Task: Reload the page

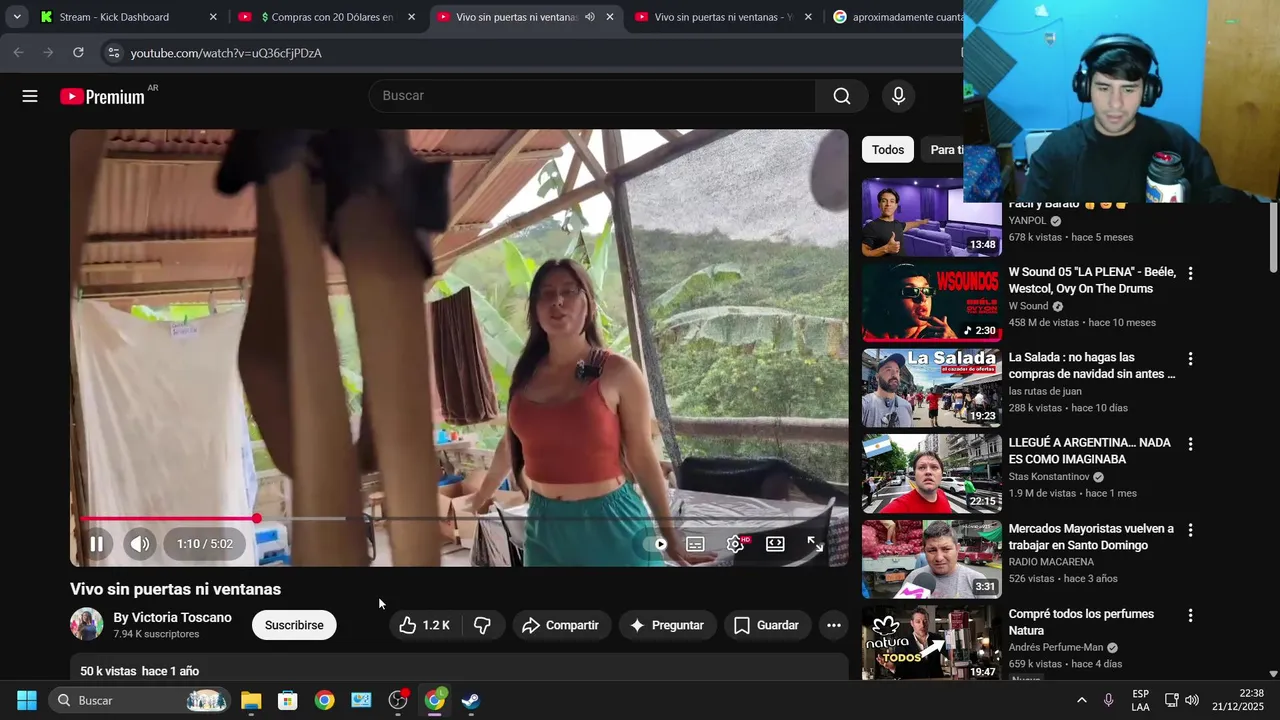Action: (78, 53)
